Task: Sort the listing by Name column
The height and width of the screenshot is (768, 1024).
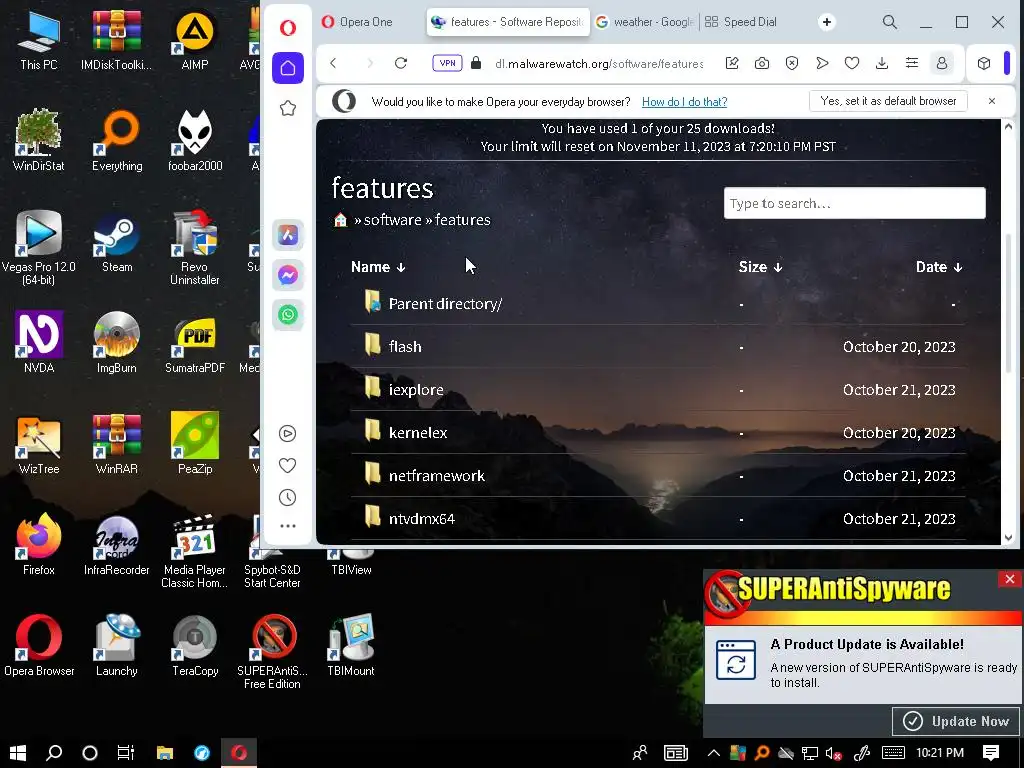Action: pos(378,267)
